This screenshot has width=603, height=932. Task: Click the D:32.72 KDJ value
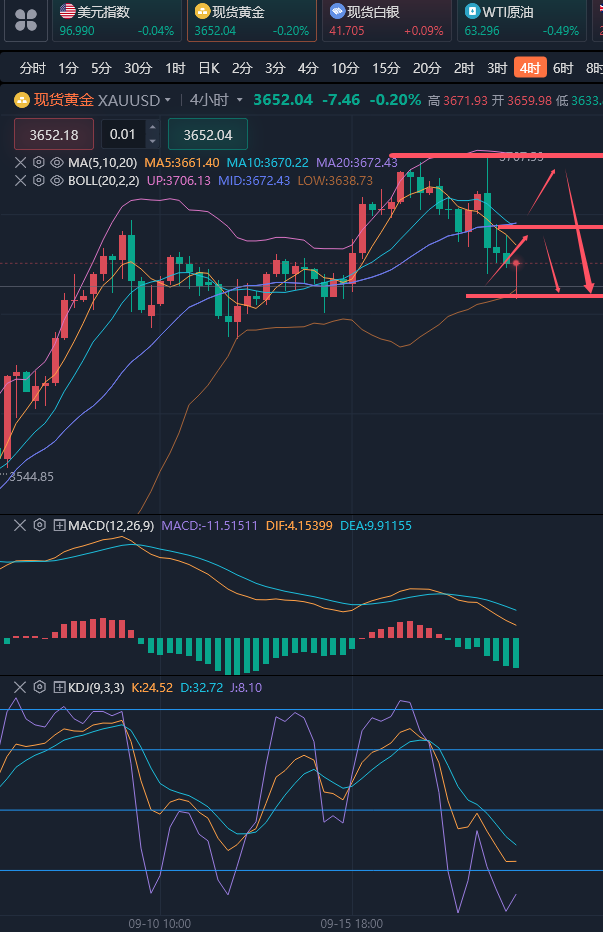(202, 688)
